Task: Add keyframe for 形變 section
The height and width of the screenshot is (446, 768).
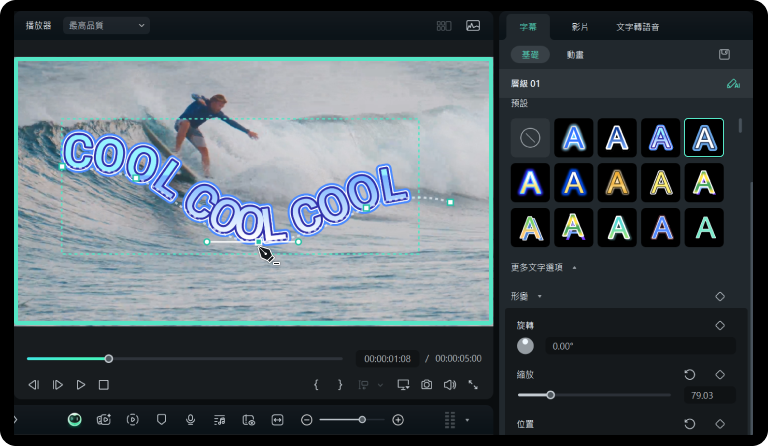Action: [720, 296]
